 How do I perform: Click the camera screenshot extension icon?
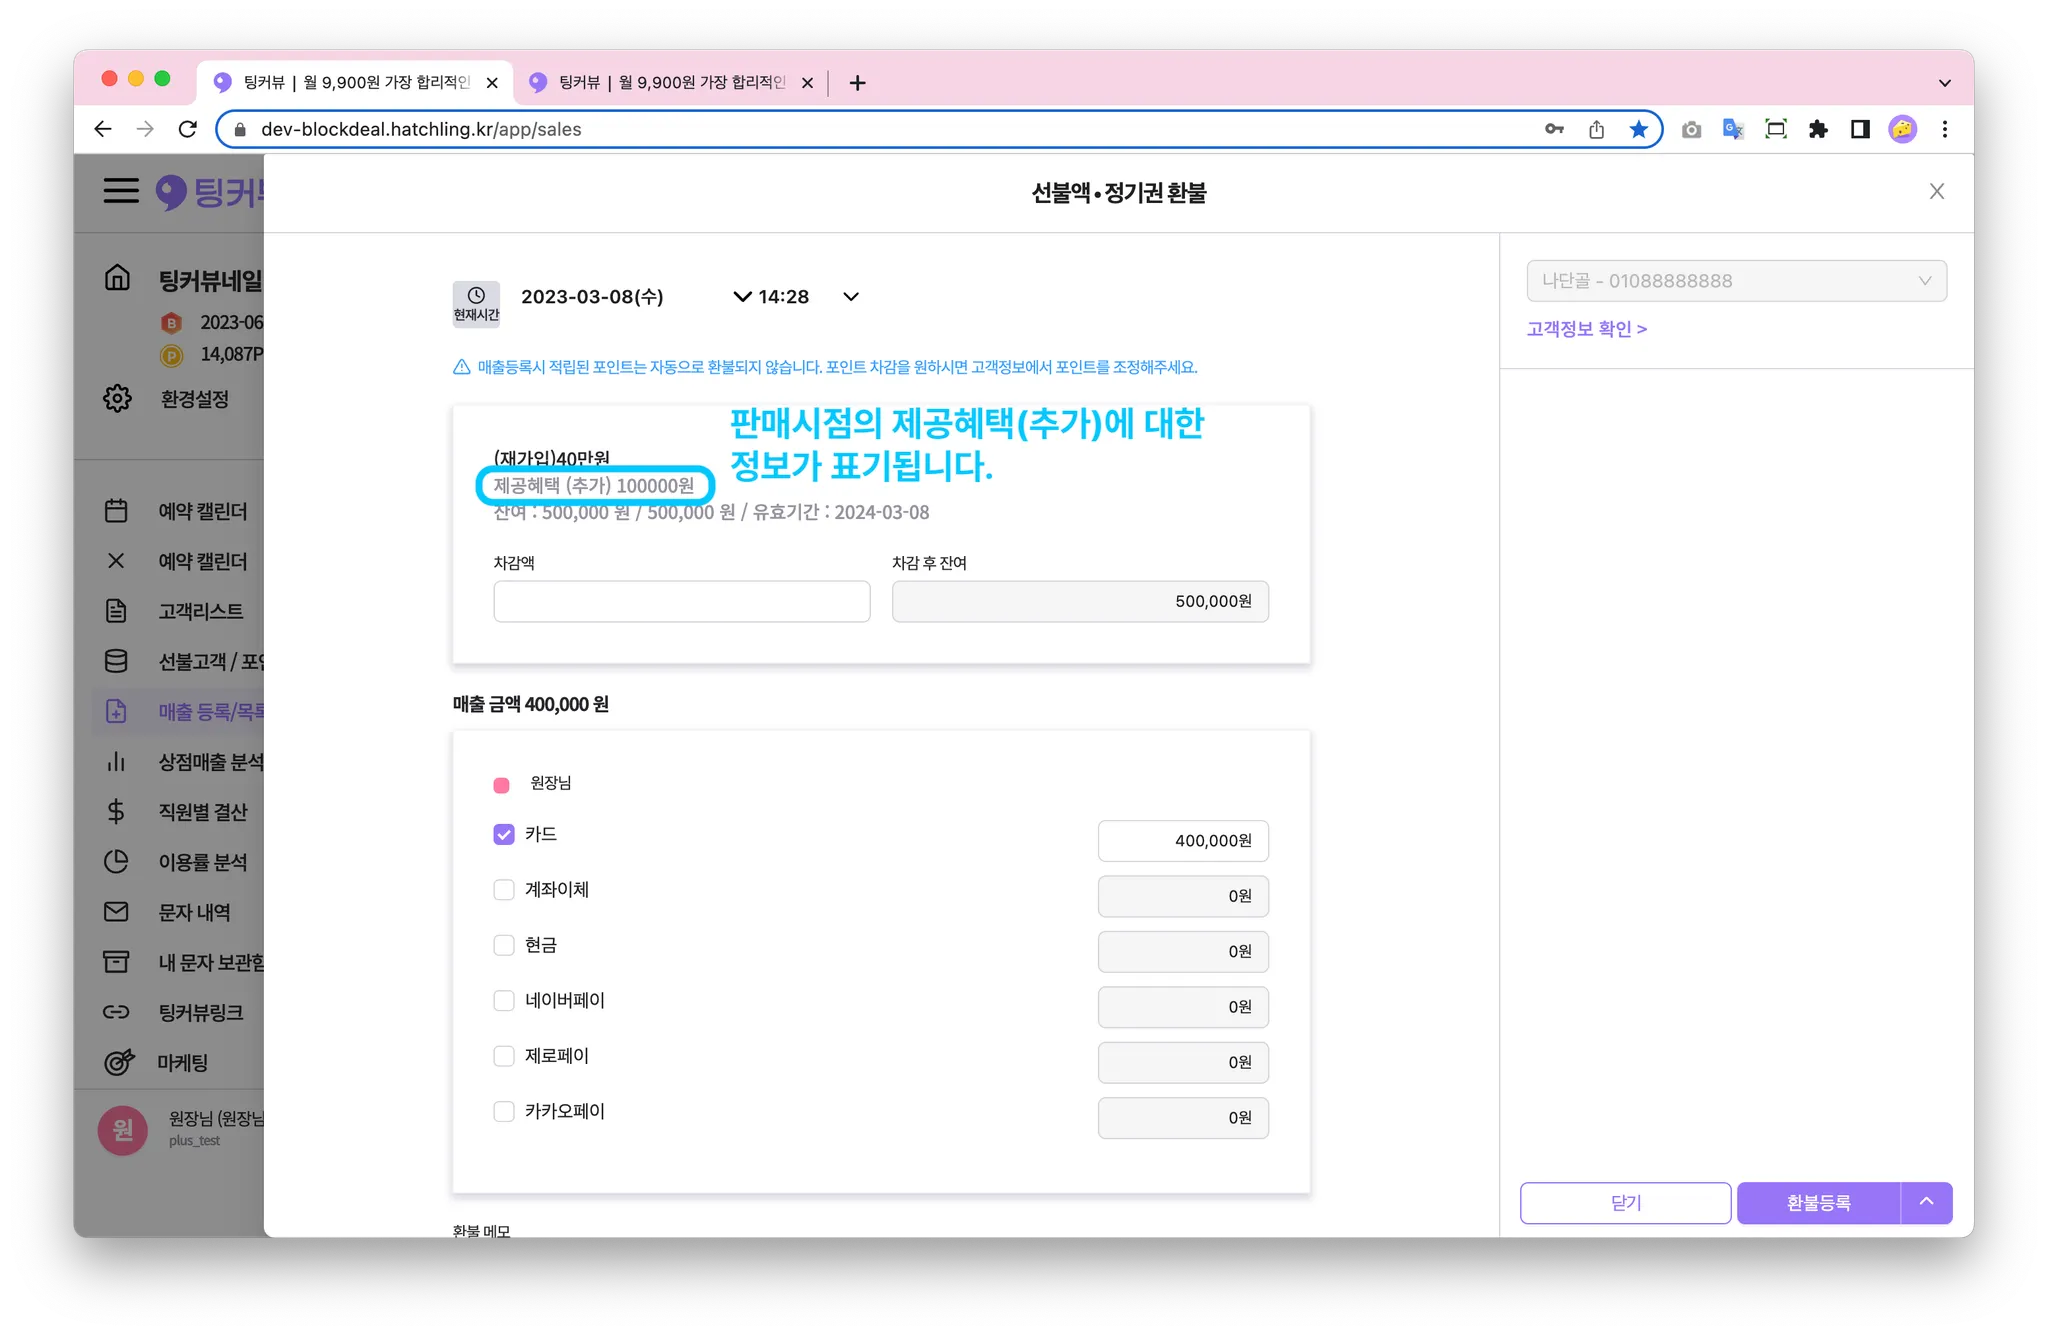coord(1691,129)
